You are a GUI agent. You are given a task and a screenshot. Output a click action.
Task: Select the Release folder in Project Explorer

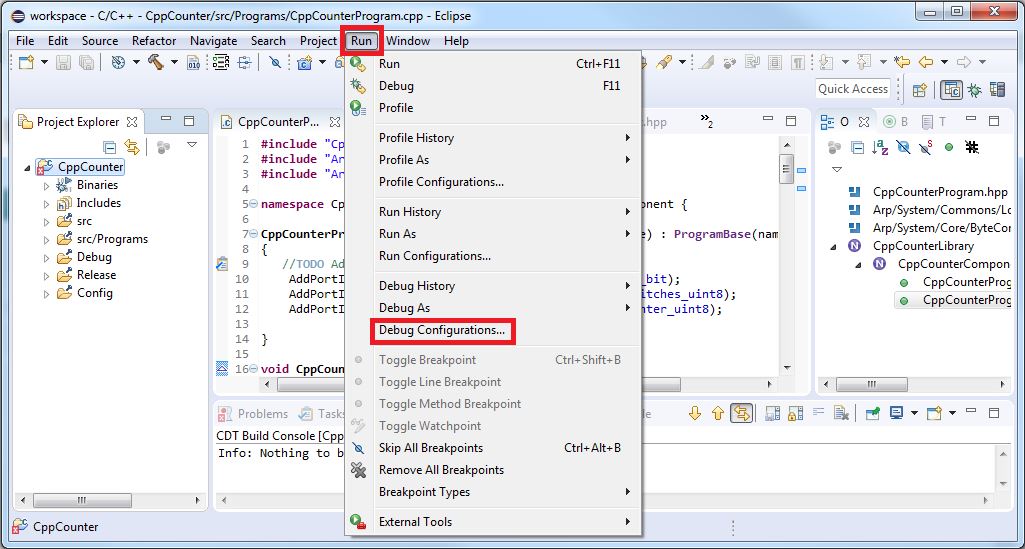(96, 275)
